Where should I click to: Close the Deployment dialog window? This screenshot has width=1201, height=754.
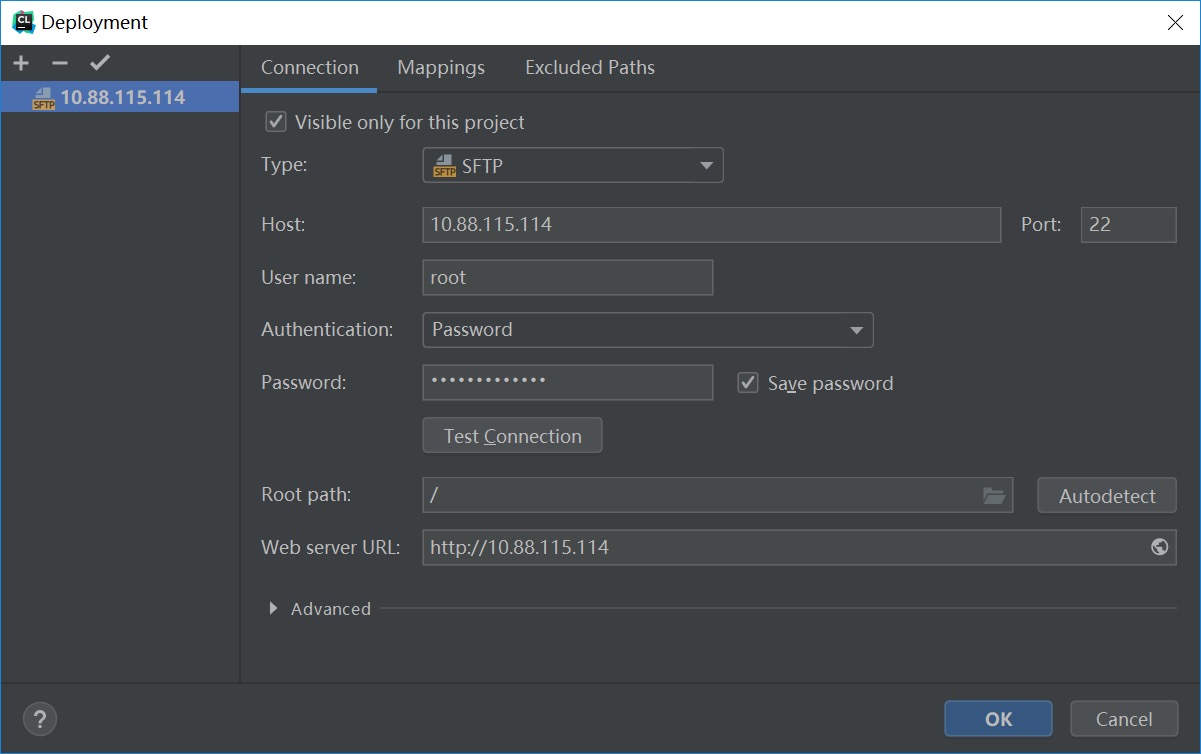pyautogui.click(x=1175, y=22)
